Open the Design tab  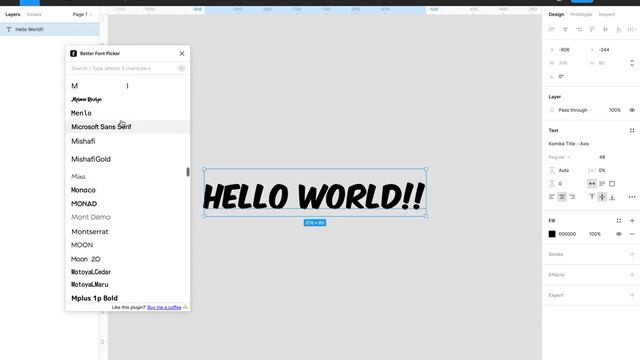point(556,14)
